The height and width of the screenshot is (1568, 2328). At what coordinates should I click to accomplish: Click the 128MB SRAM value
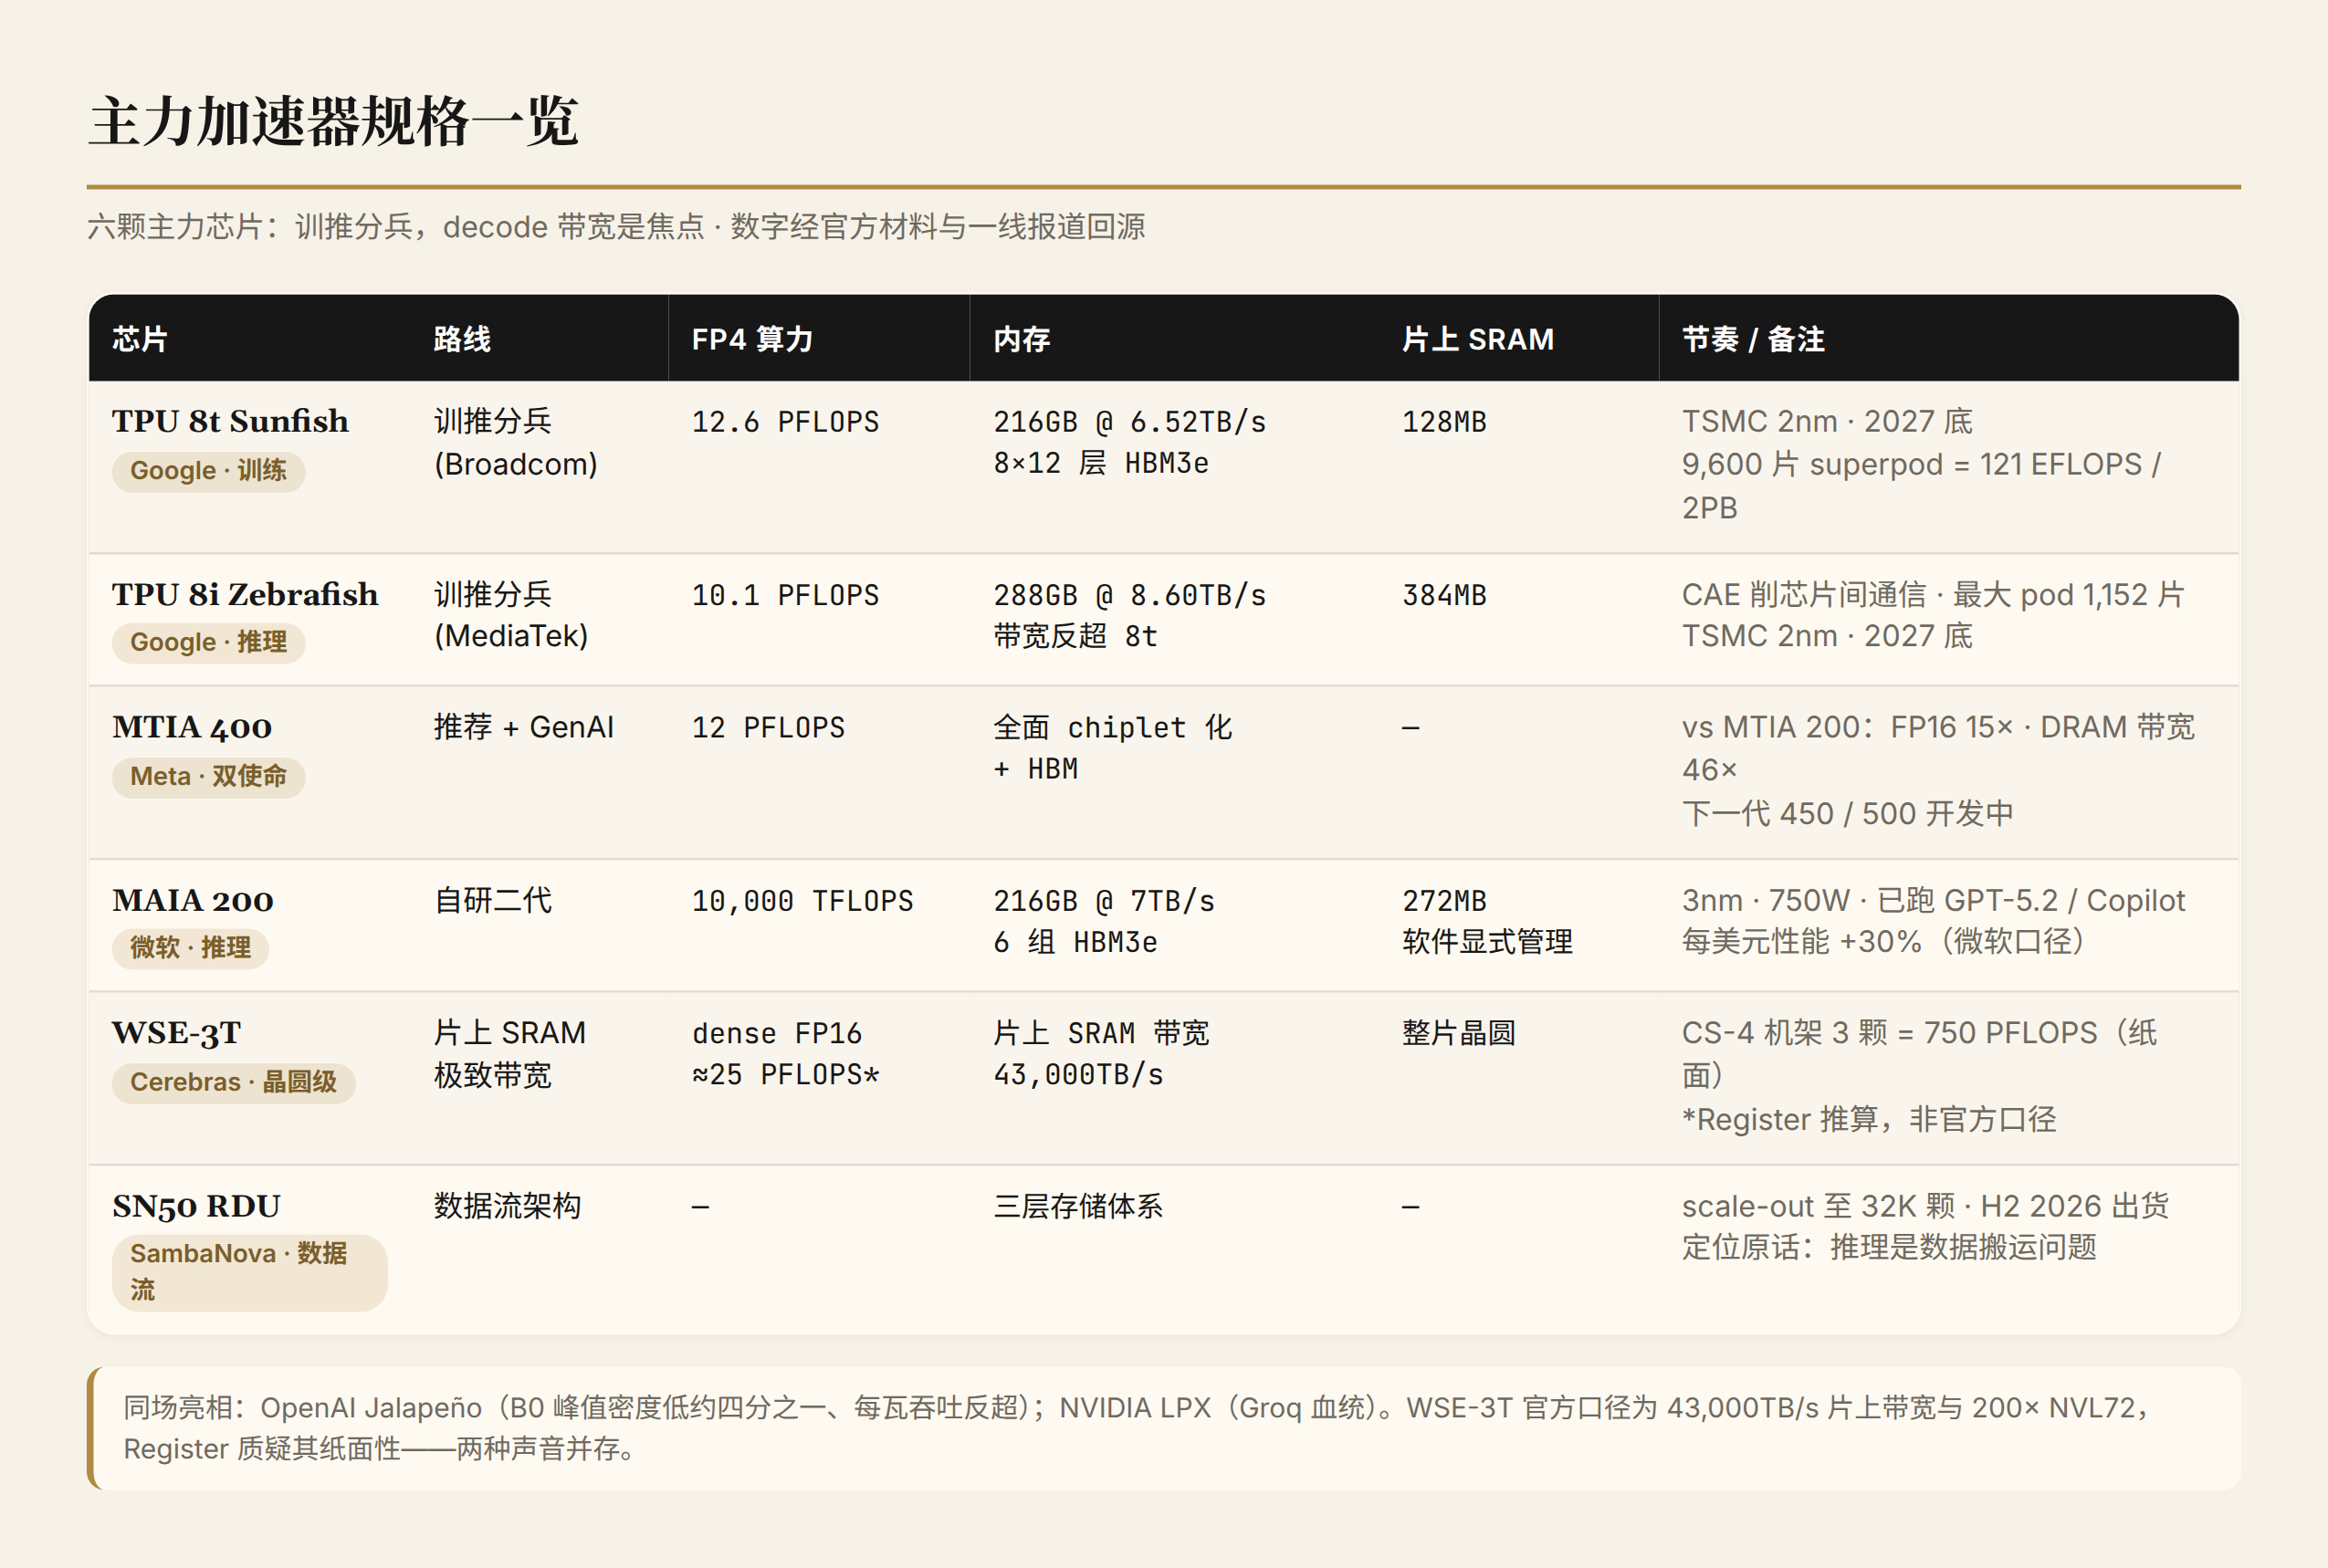click(1444, 422)
